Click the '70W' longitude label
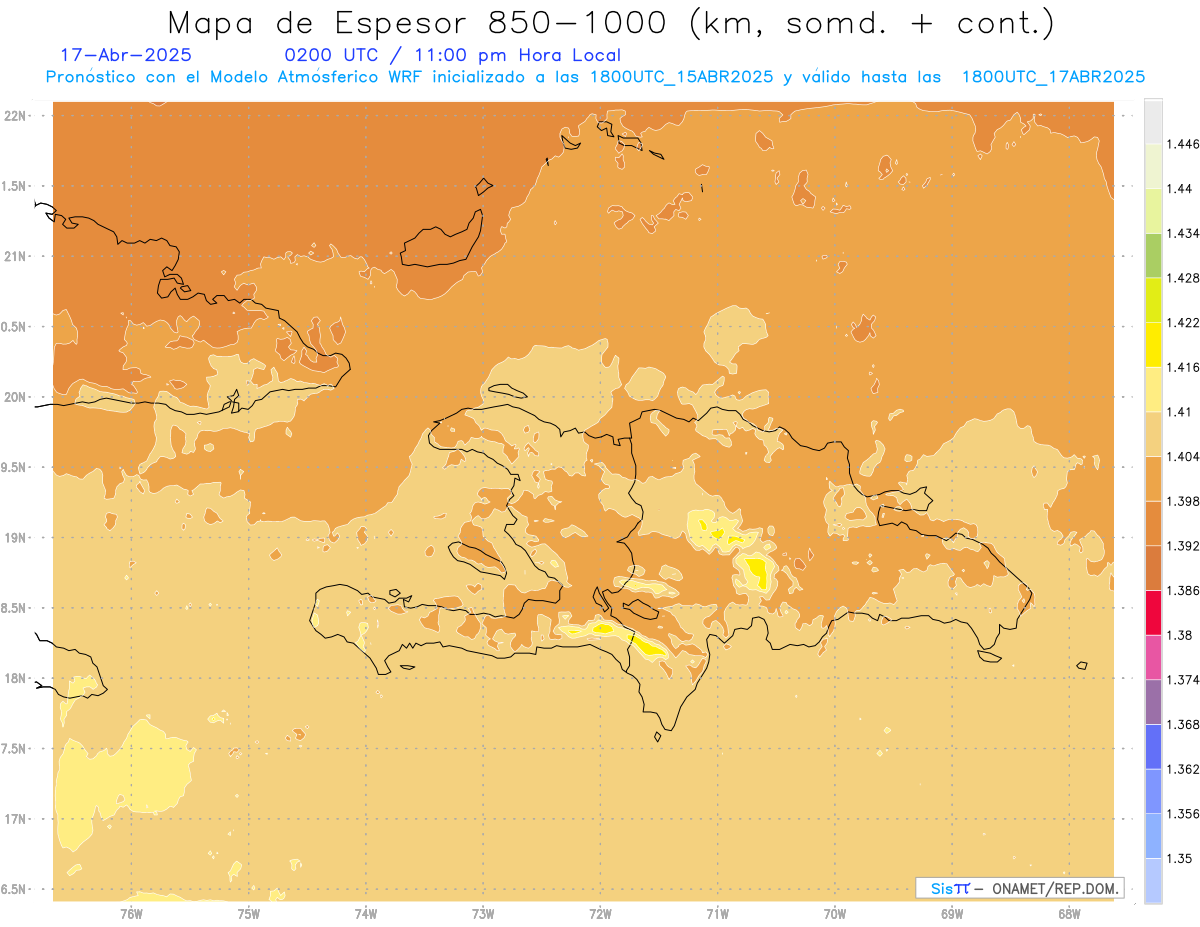The height and width of the screenshot is (927, 1200). tap(835, 914)
